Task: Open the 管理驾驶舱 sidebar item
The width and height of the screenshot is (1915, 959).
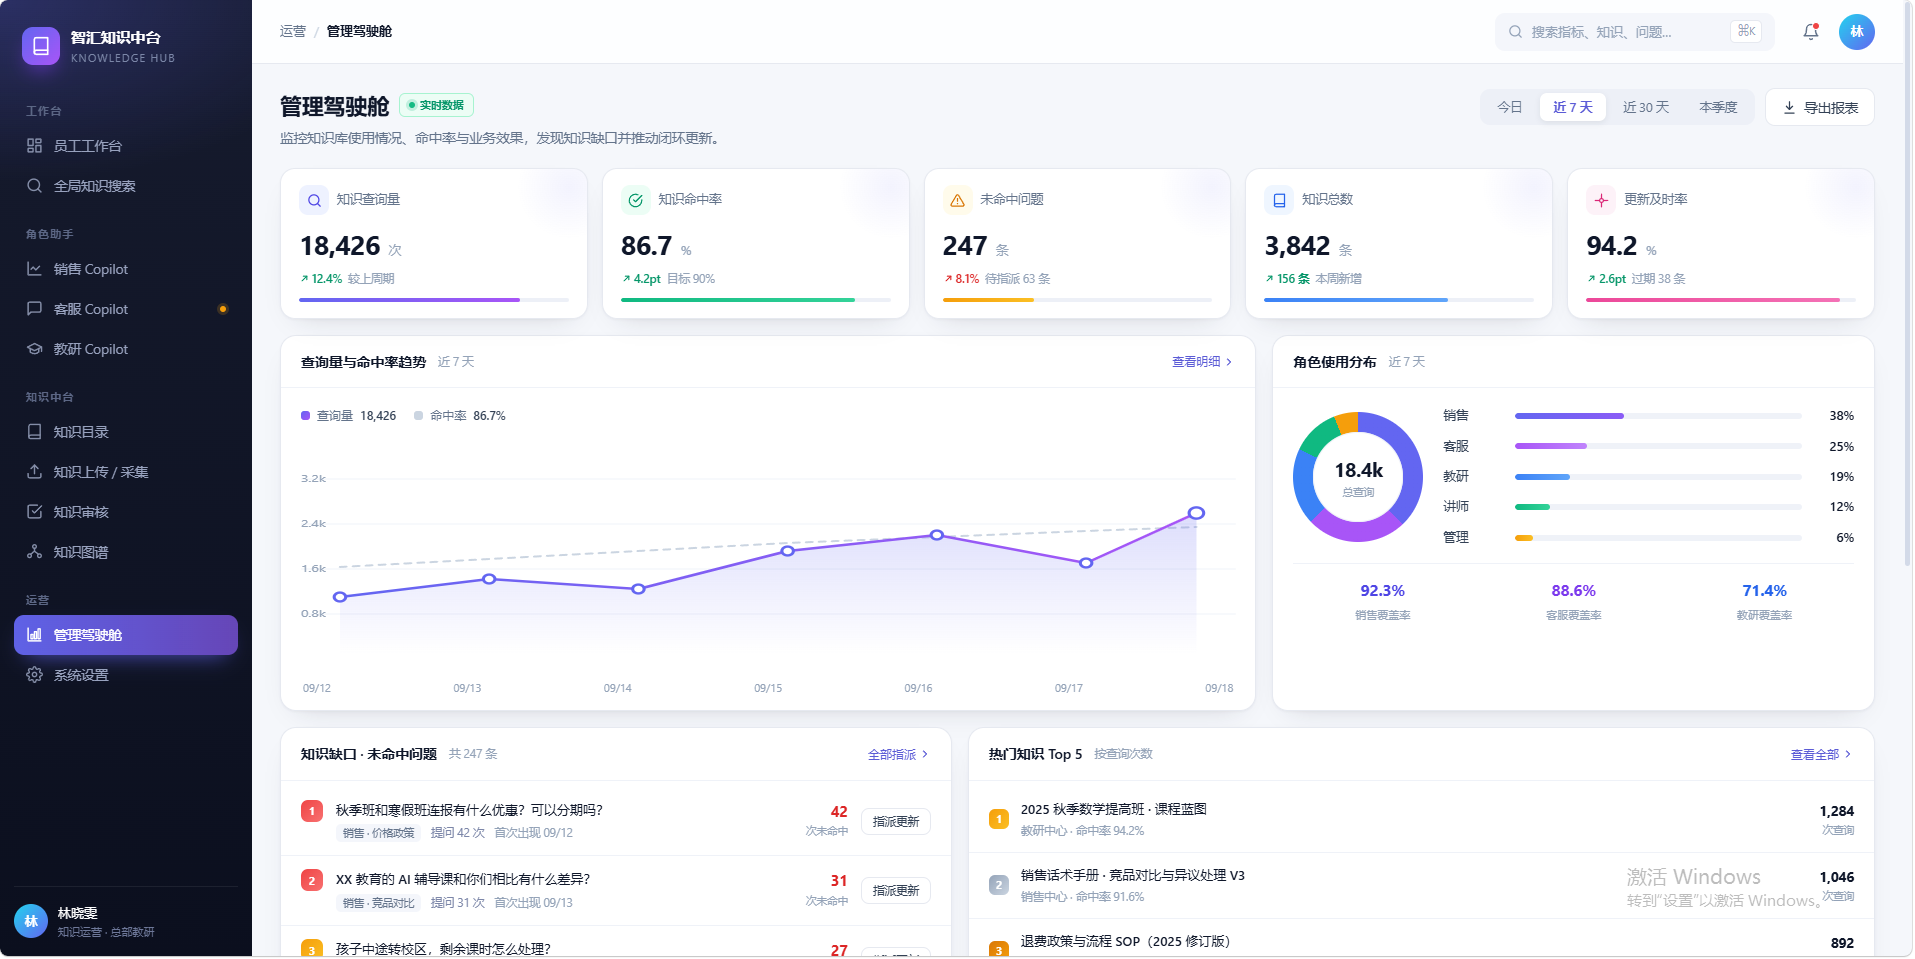Action: point(126,635)
